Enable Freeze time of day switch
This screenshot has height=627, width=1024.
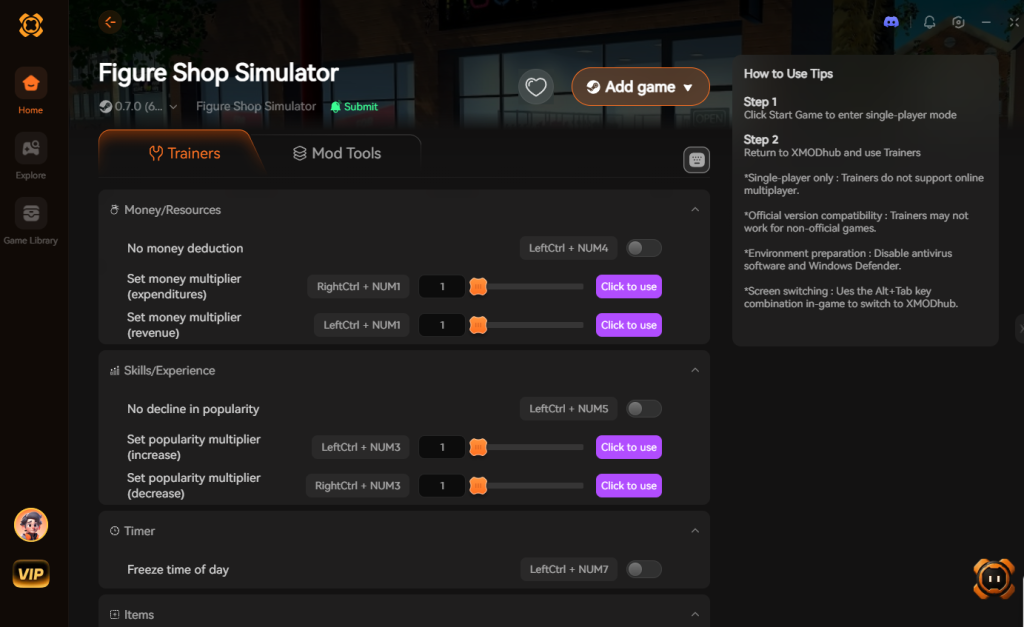click(643, 570)
